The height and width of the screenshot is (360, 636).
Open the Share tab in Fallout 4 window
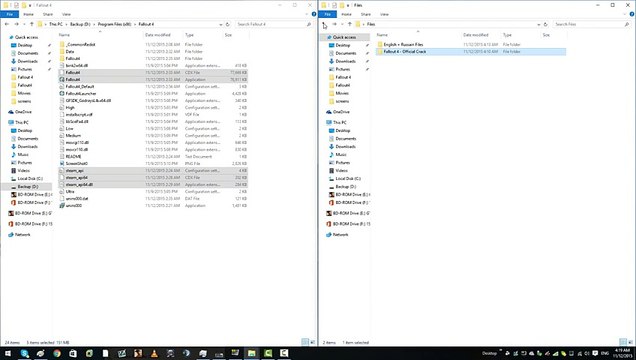pyautogui.click(x=48, y=14)
